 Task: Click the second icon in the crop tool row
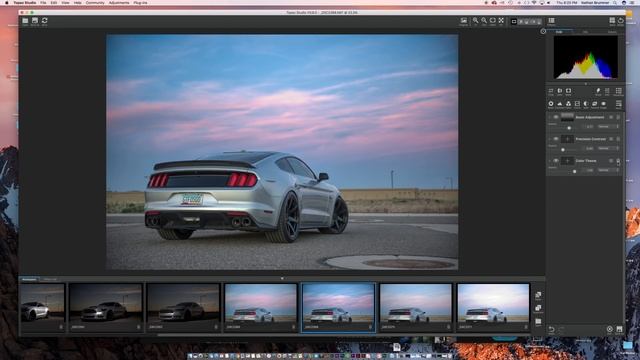(560, 91)
